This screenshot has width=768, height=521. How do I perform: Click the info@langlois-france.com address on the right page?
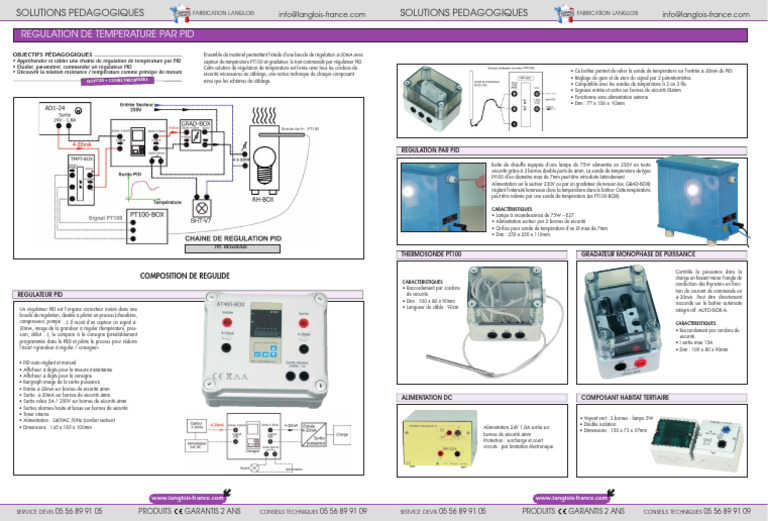pyautogui.click(x=706, y=14)
